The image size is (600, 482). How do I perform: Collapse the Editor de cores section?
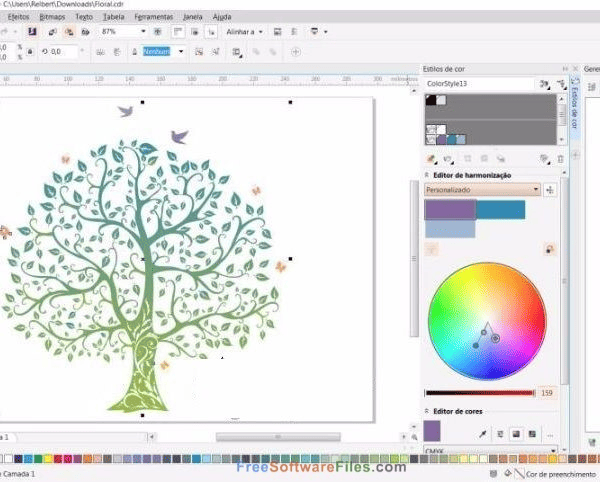point(427,411)
